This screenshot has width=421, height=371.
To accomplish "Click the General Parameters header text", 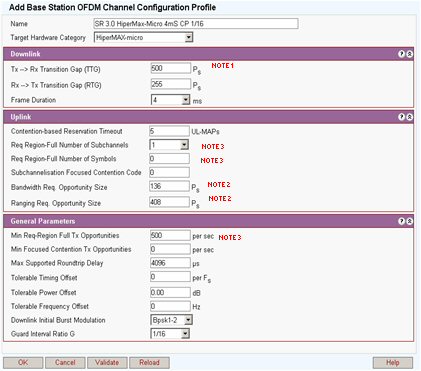I will pyautogui.click(x=43, y=221).
